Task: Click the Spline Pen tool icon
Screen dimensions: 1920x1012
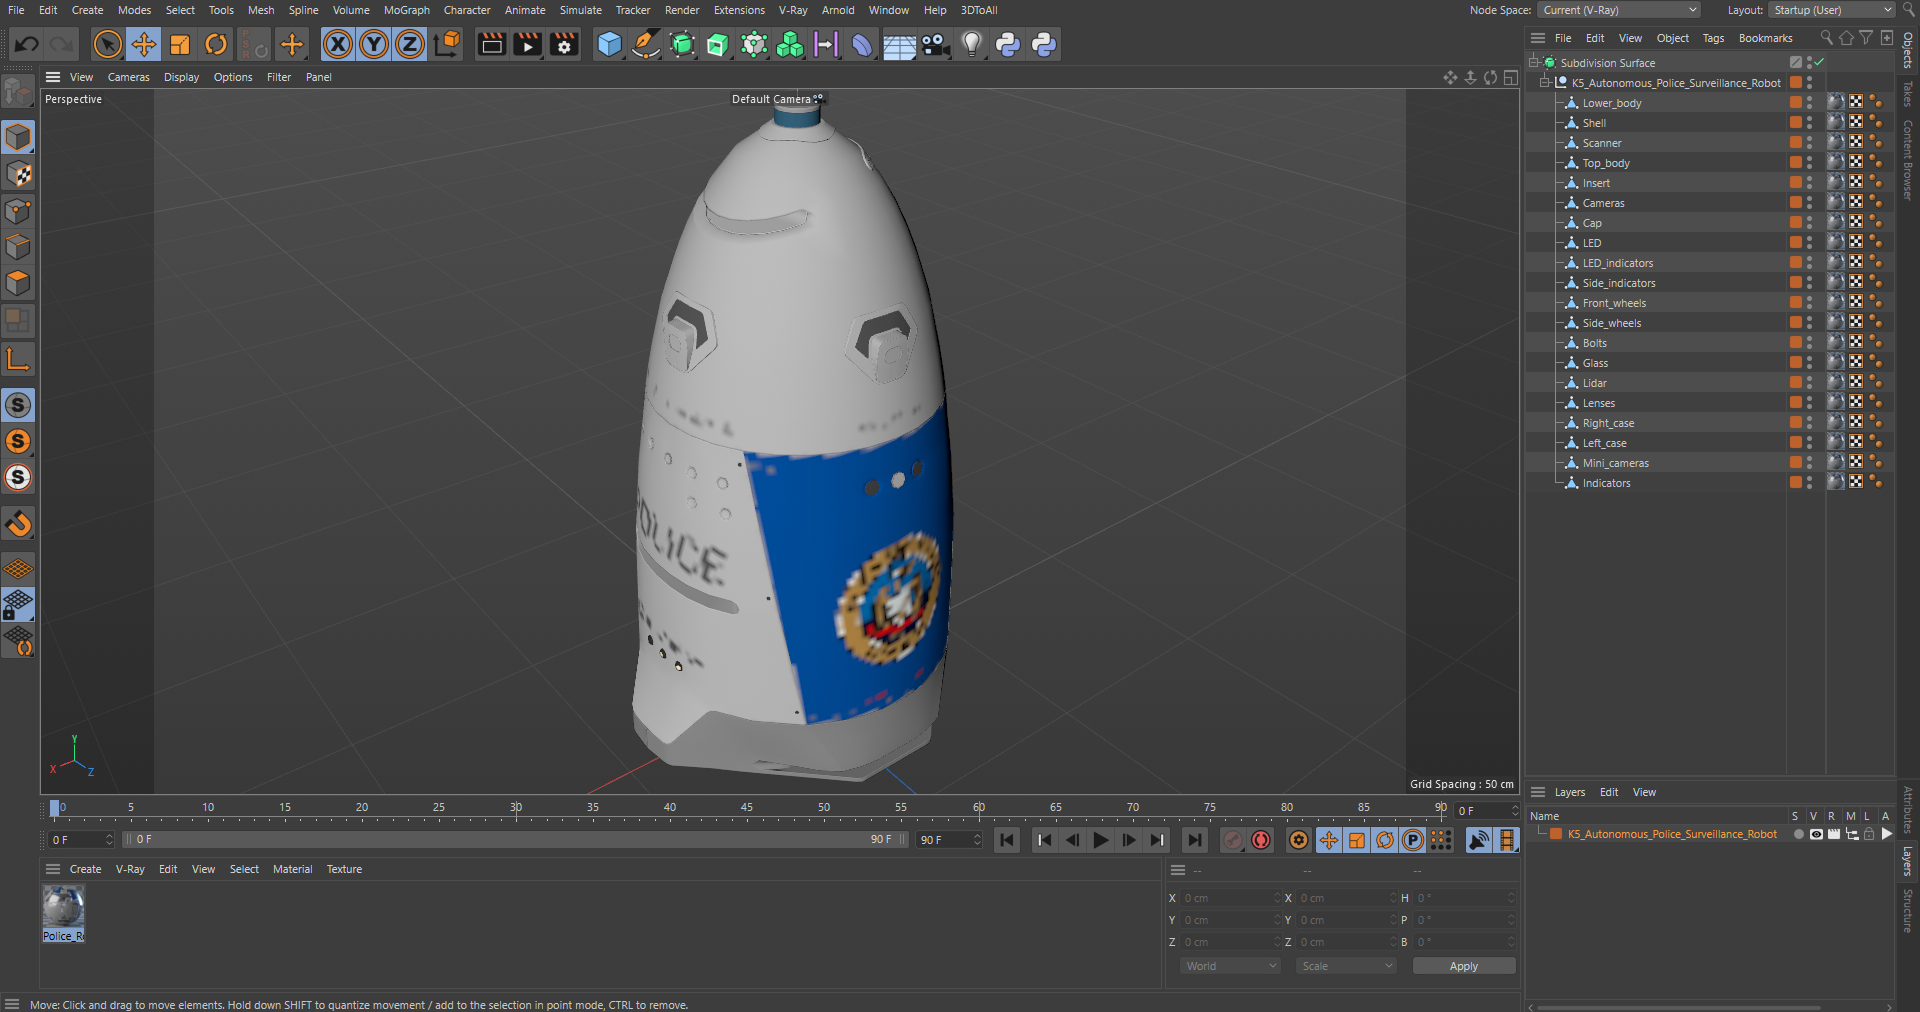Action: pos(646,44)
